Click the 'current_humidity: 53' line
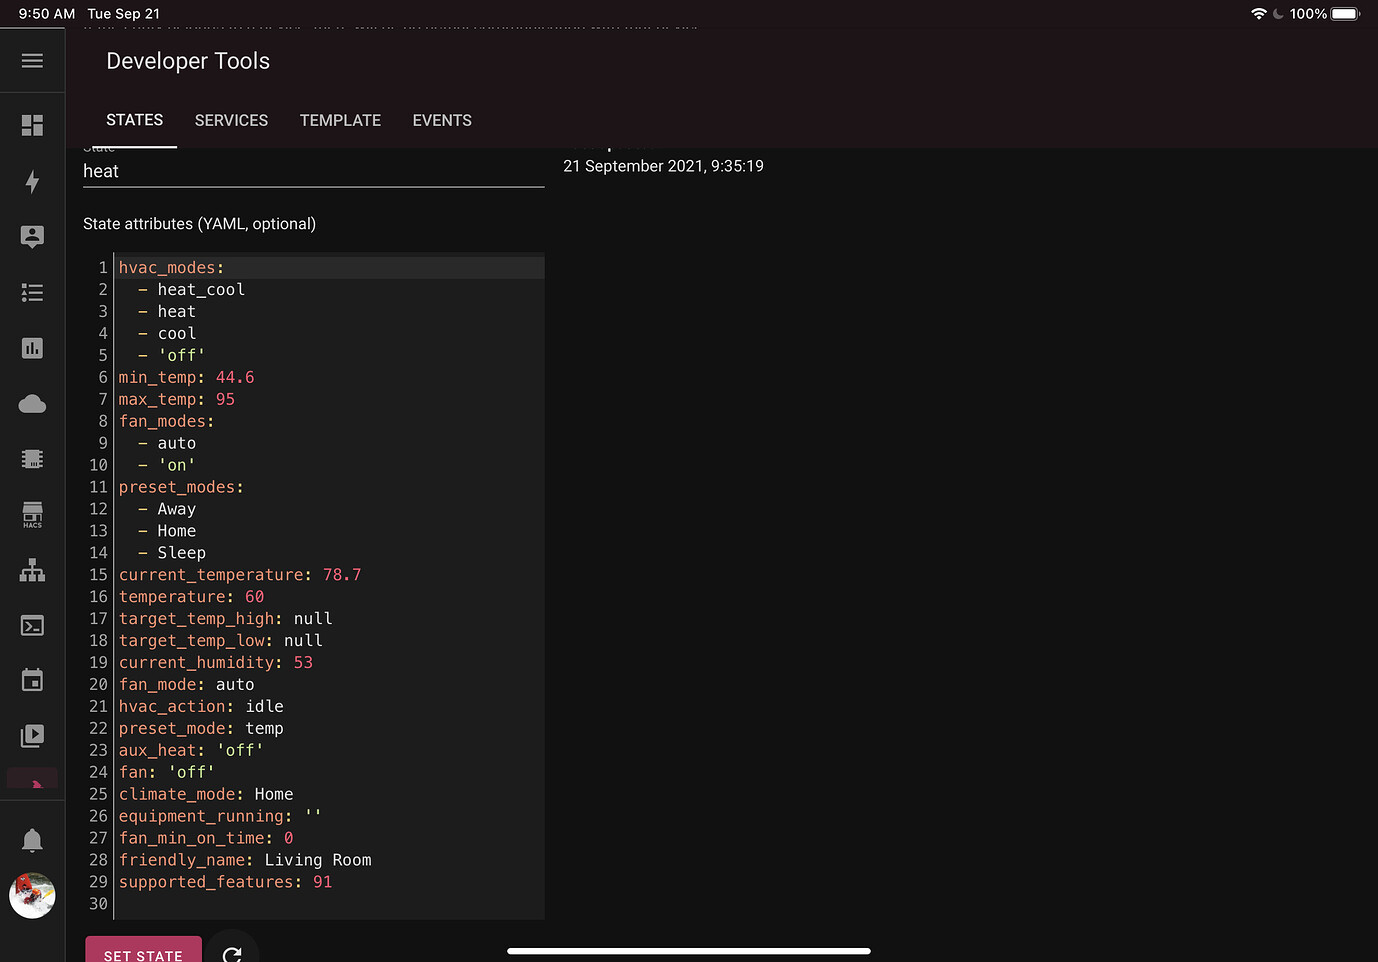This screenshot has height=962, width=1378. click(x=216, y=664)
